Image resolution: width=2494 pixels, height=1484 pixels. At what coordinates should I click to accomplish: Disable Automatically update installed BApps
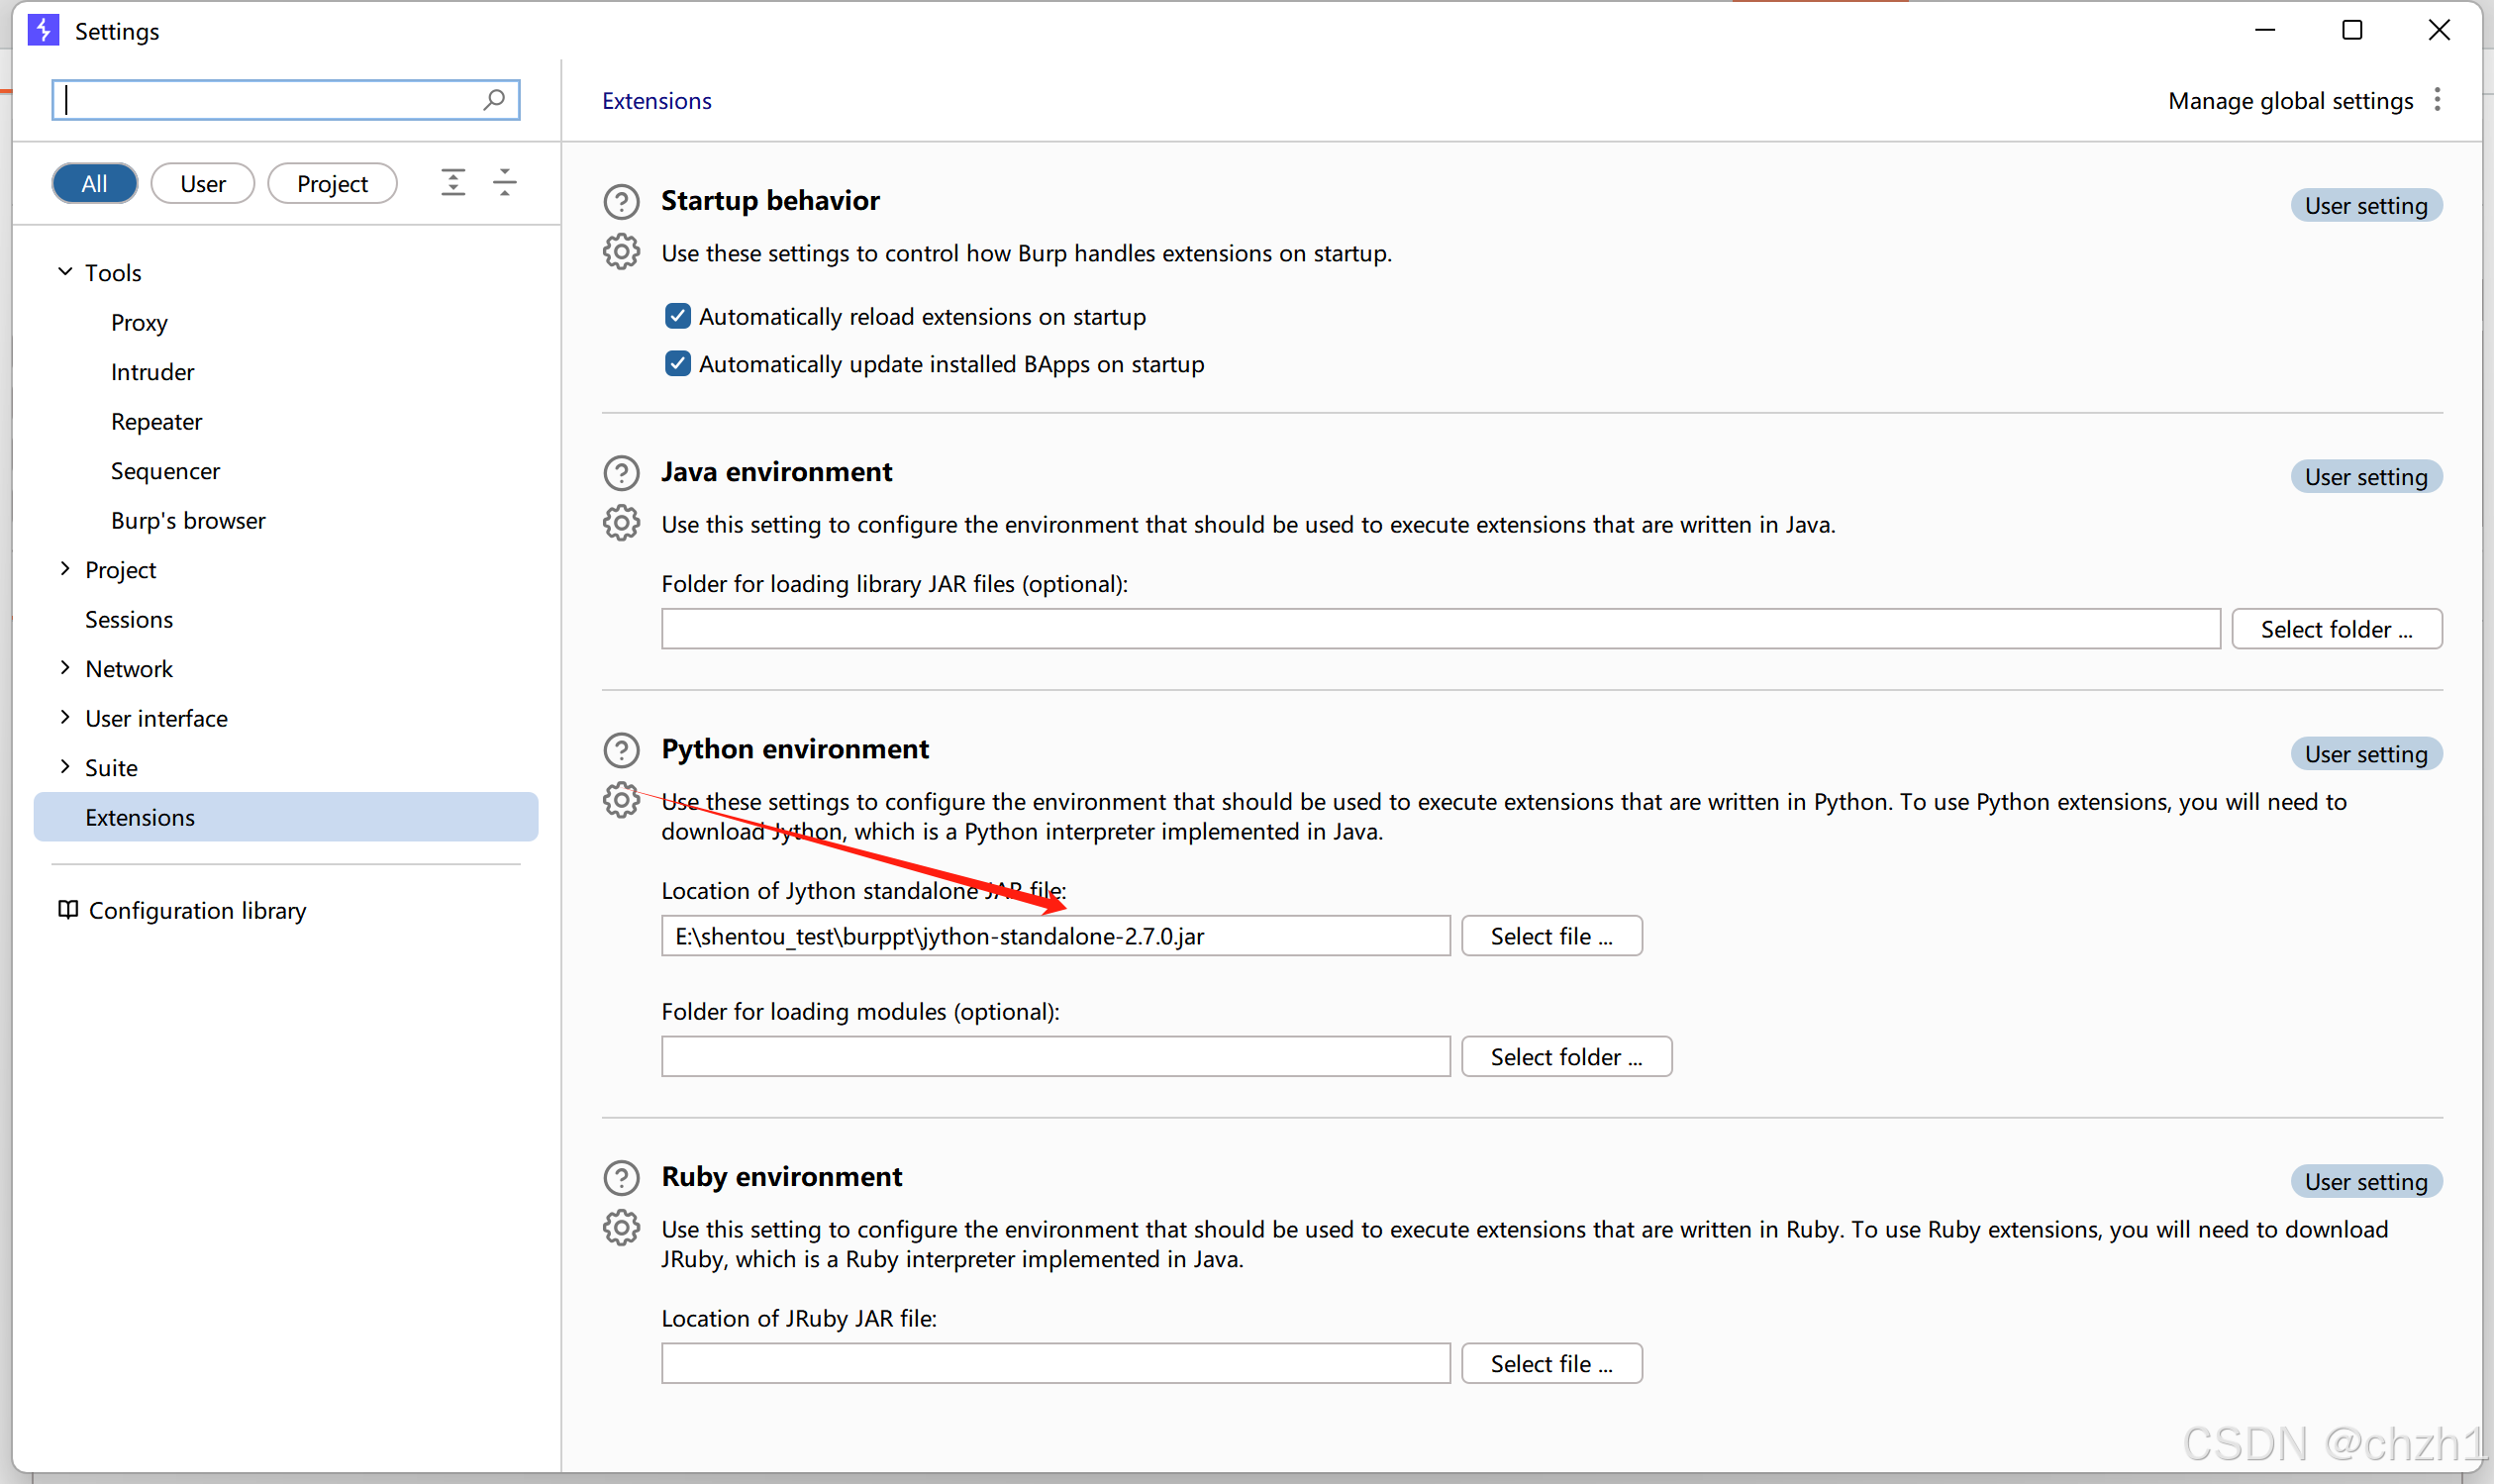(677, 364)
